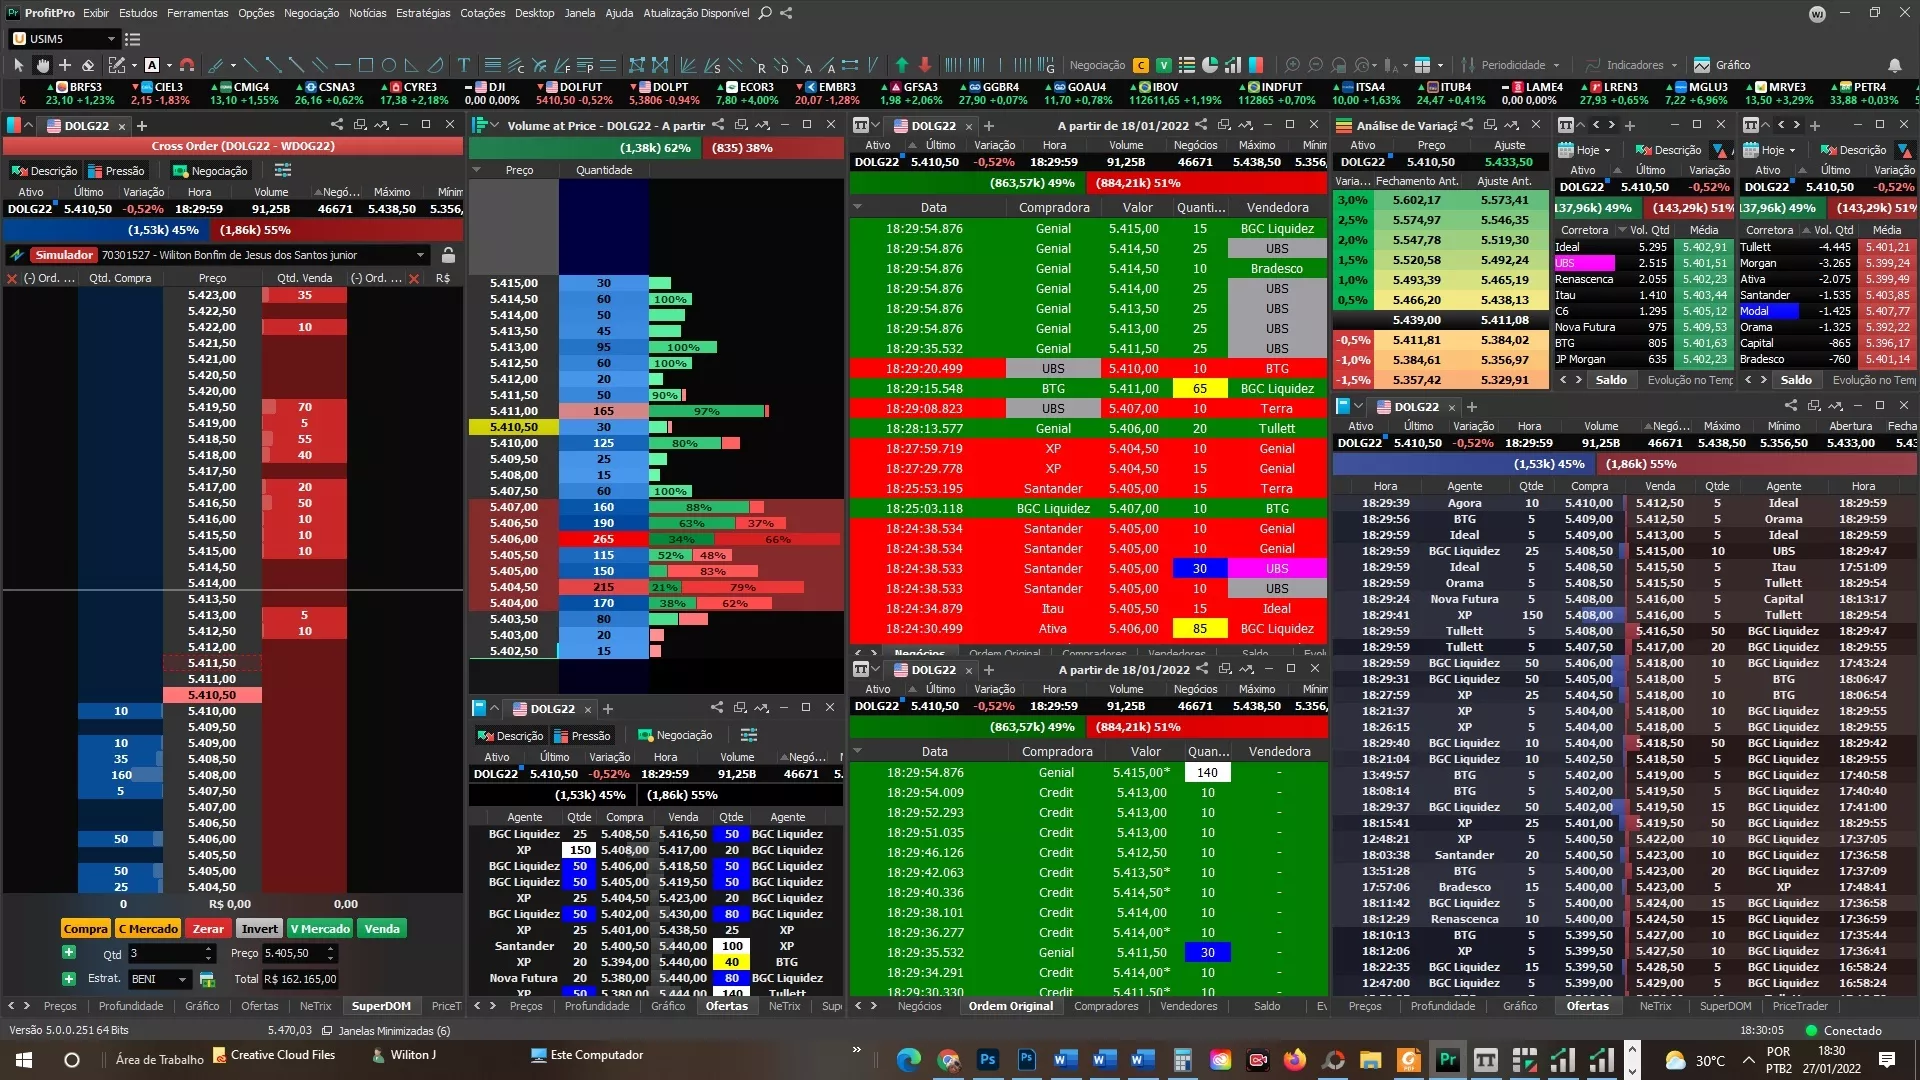Click the Invert button
Viewport: 1920px width, 1080px height.
[260, 929]
